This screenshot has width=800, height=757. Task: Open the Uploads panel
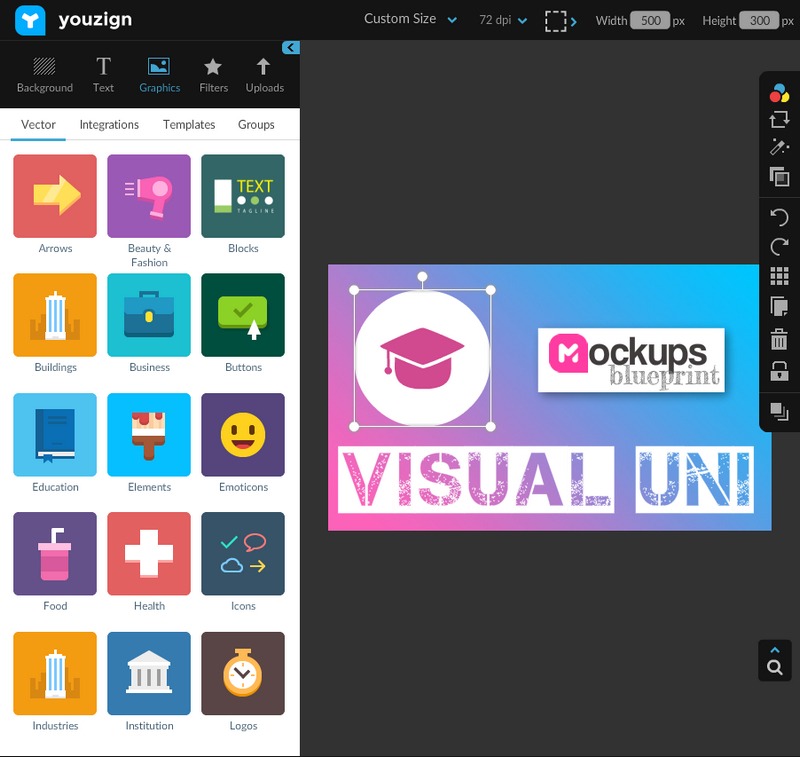[264, 75]
